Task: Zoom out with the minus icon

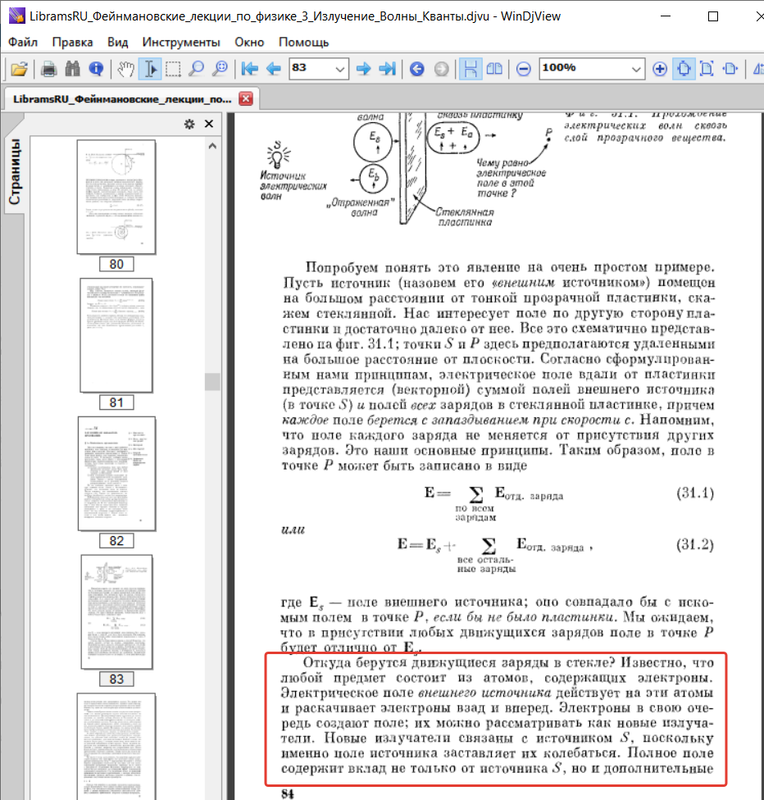Action: [x=524, y=69]
